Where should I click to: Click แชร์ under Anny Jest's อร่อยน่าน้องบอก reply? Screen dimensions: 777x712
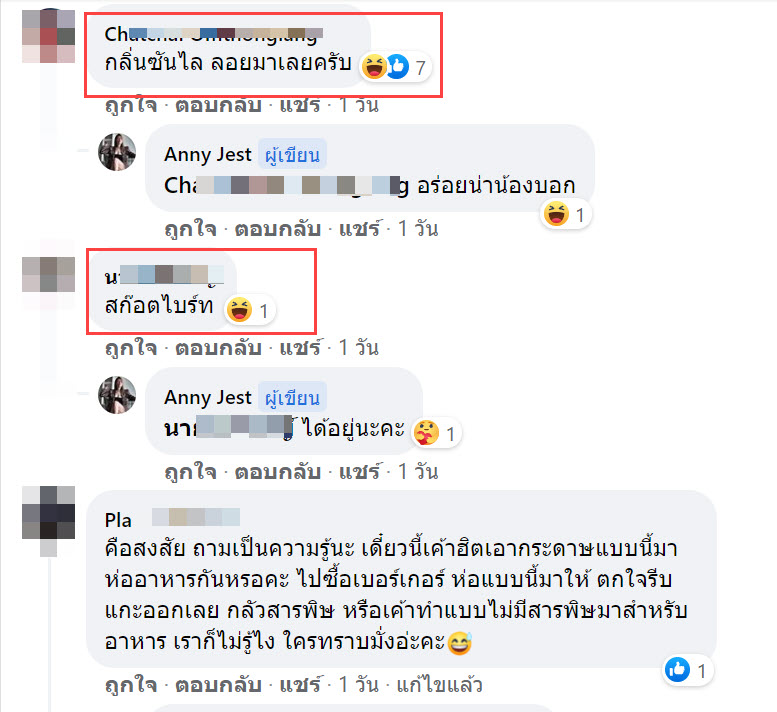pos(359,229)
